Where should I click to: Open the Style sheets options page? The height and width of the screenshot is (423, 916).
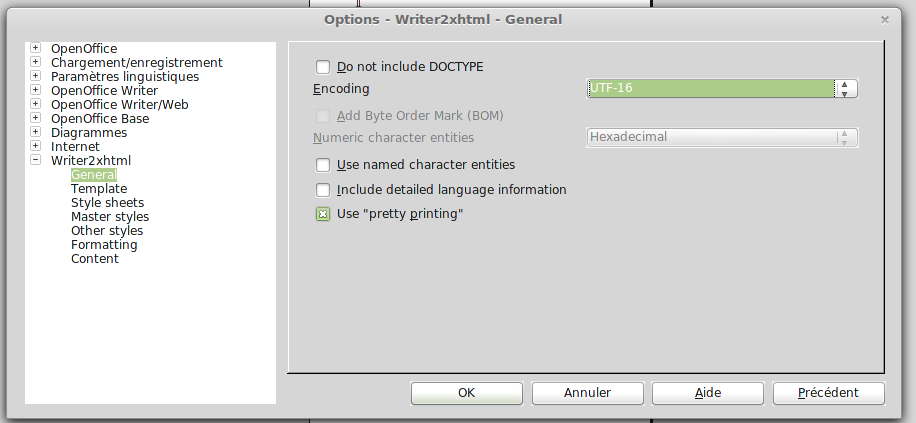107,203
